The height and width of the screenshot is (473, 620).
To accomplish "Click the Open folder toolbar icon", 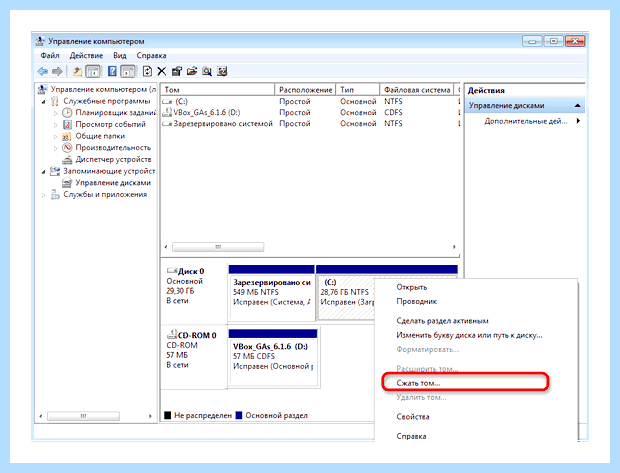I will pyautogui.click(x=192, y=72).
